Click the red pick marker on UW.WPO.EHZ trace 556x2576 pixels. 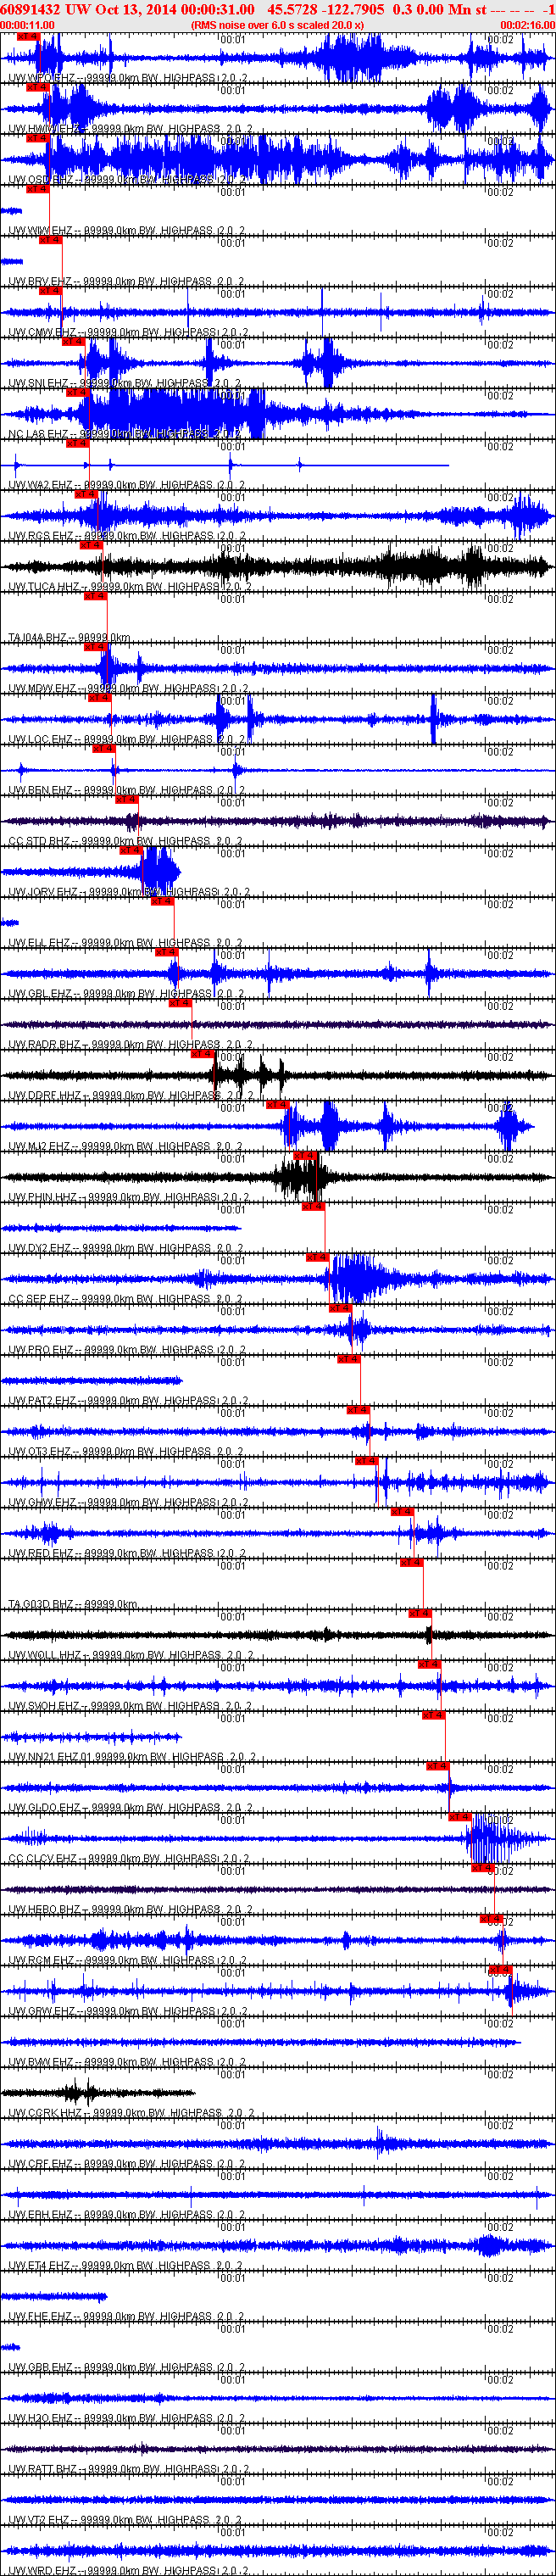coord(28,36)
